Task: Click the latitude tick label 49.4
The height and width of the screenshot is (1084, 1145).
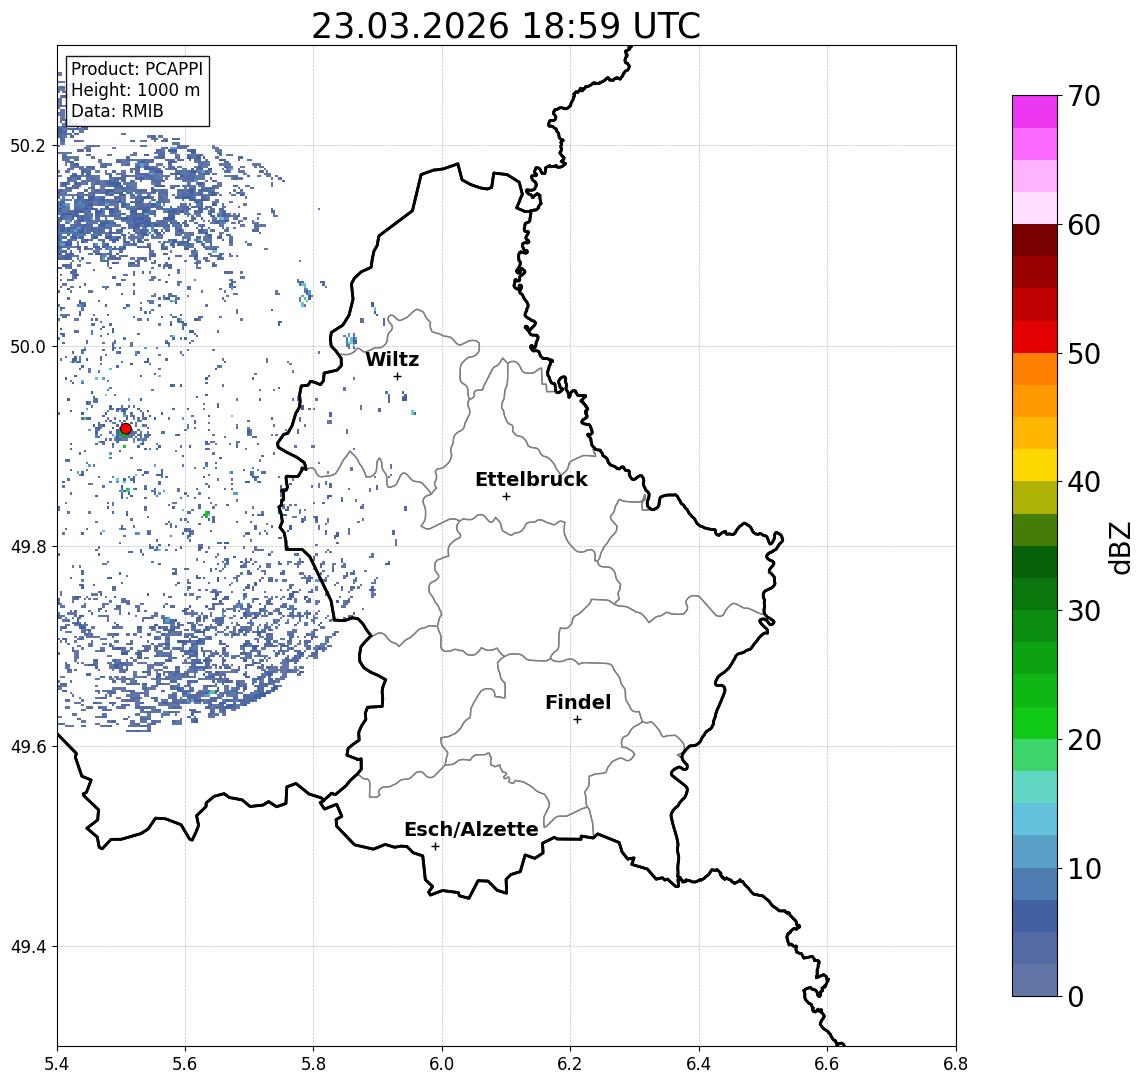Action: click(x=28, y=947)
